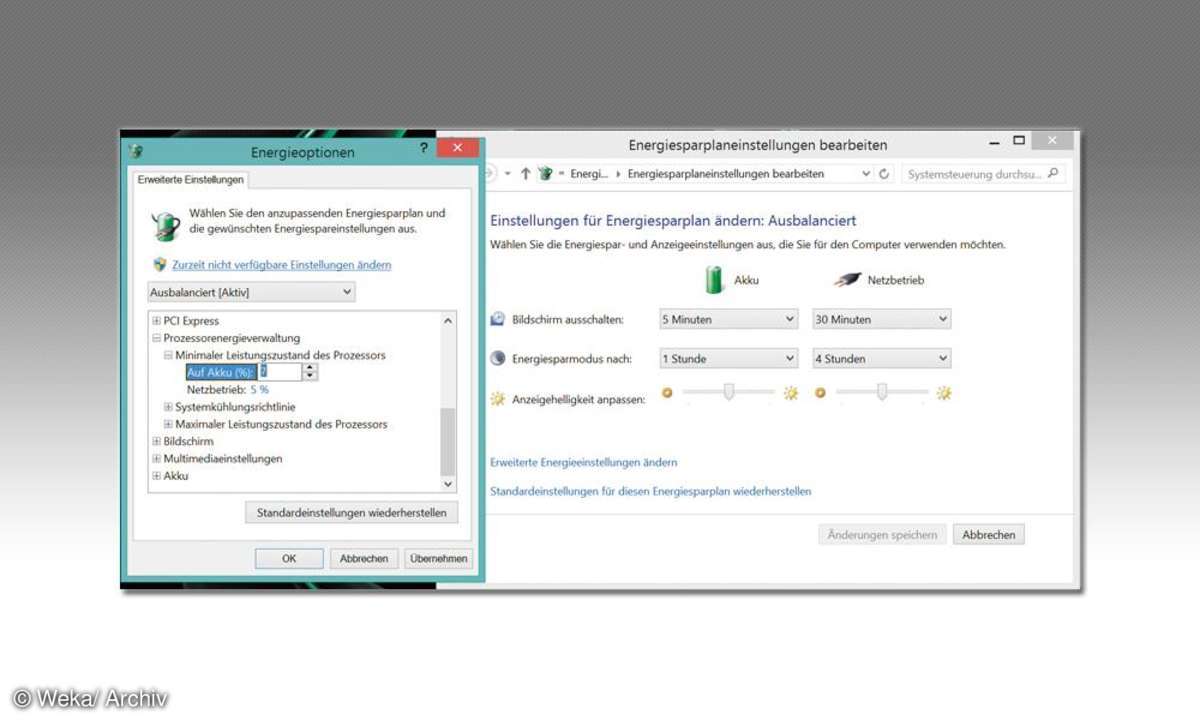Click Abbrechen in the Energieoptionen dialog

364,559
